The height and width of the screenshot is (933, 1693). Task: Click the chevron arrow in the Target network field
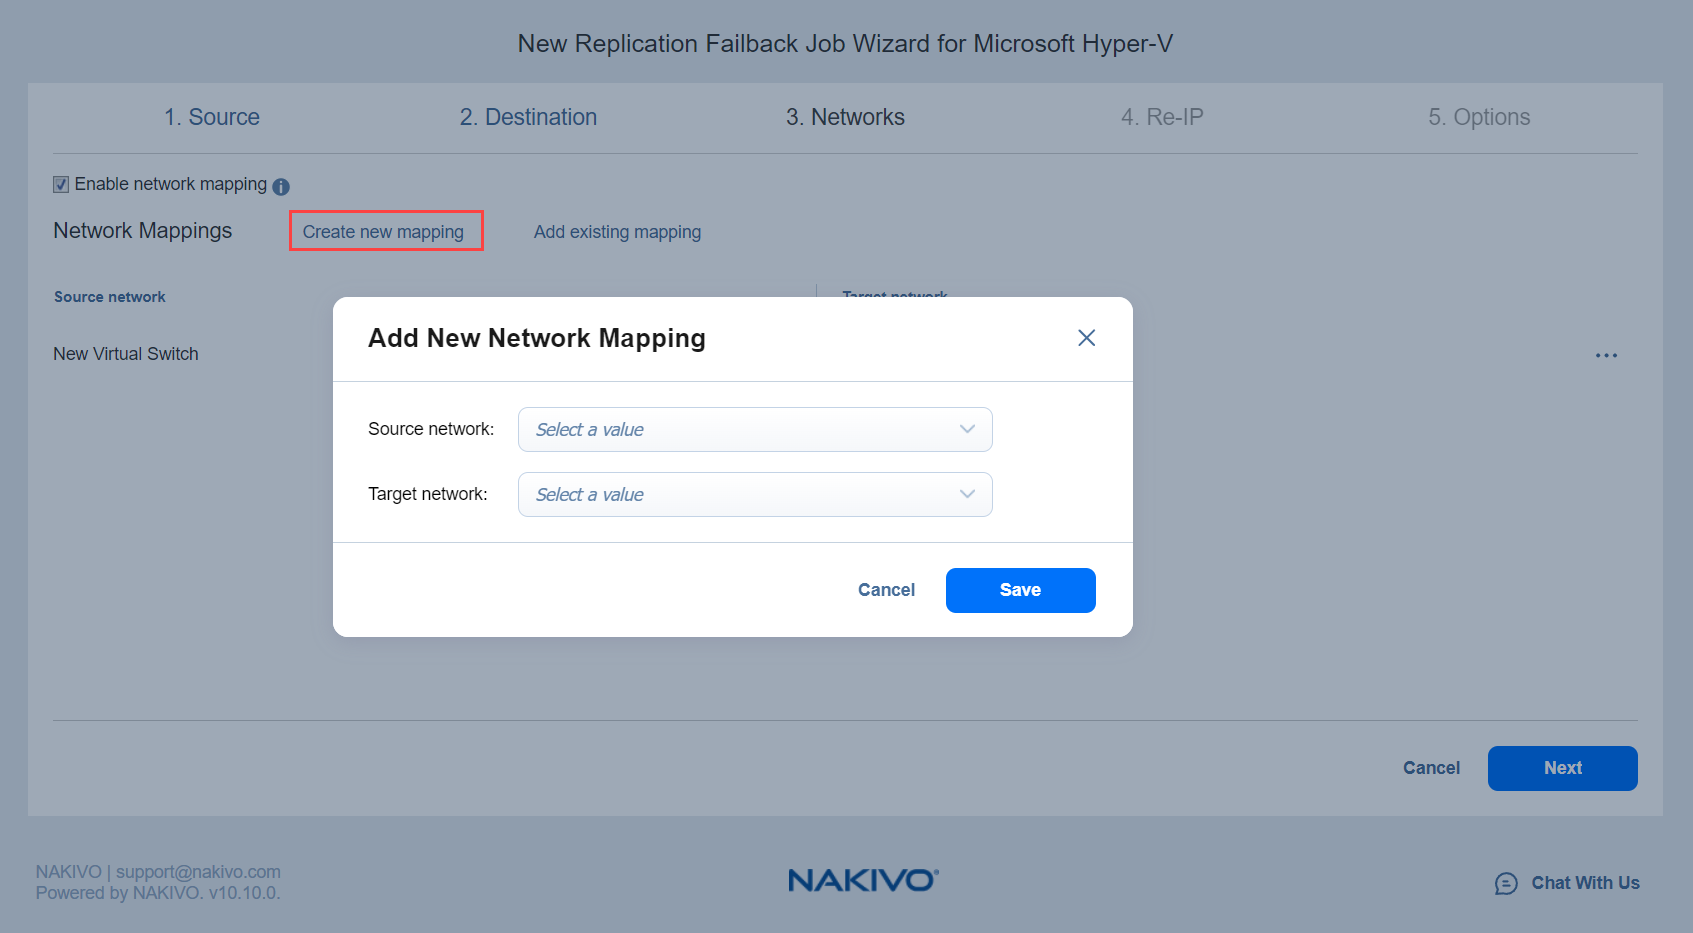click(967, 495)
